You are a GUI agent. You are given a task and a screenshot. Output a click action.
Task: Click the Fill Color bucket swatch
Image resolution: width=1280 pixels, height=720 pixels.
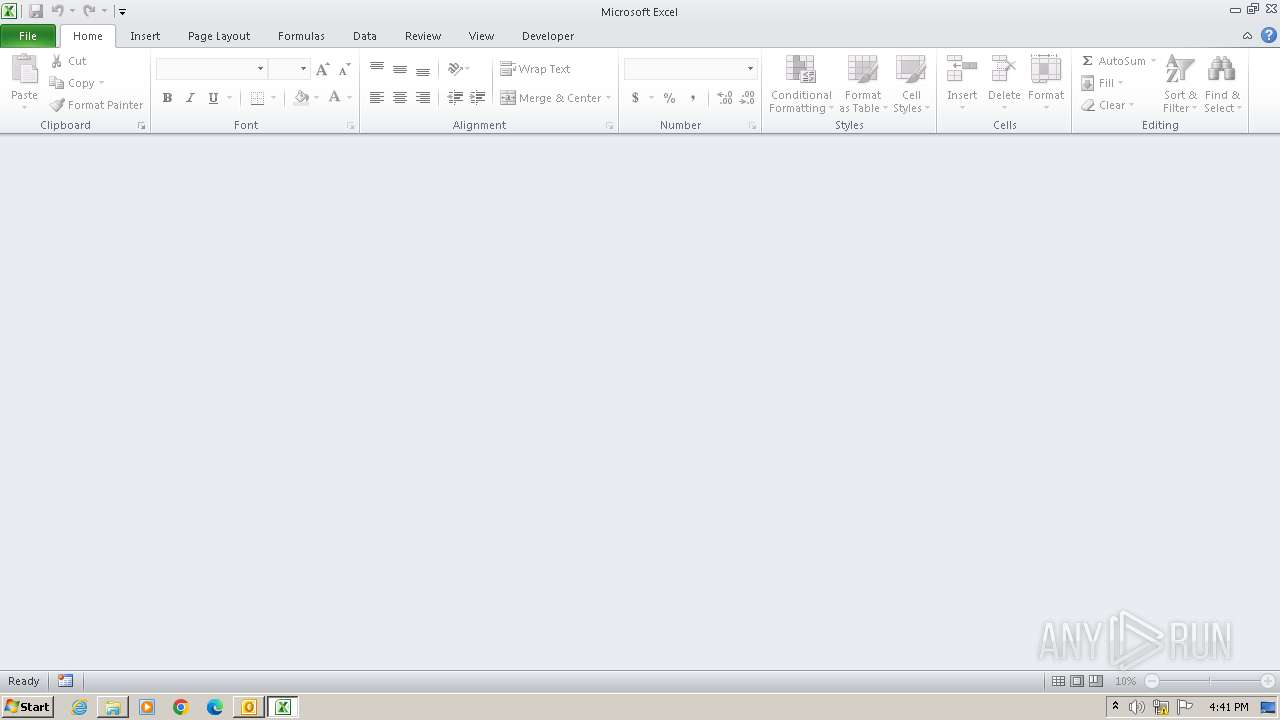tap(301, 98)
